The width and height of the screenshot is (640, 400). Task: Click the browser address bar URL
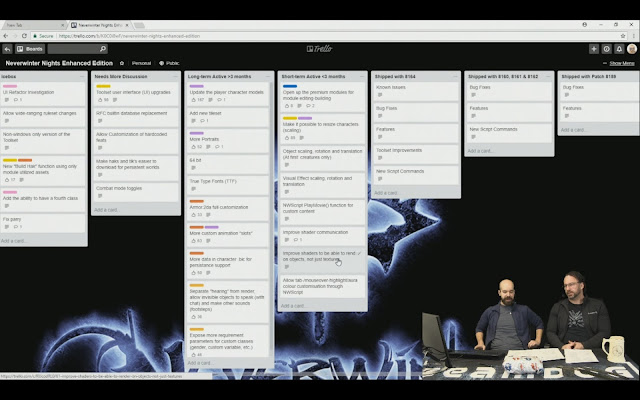click(129, 36)
